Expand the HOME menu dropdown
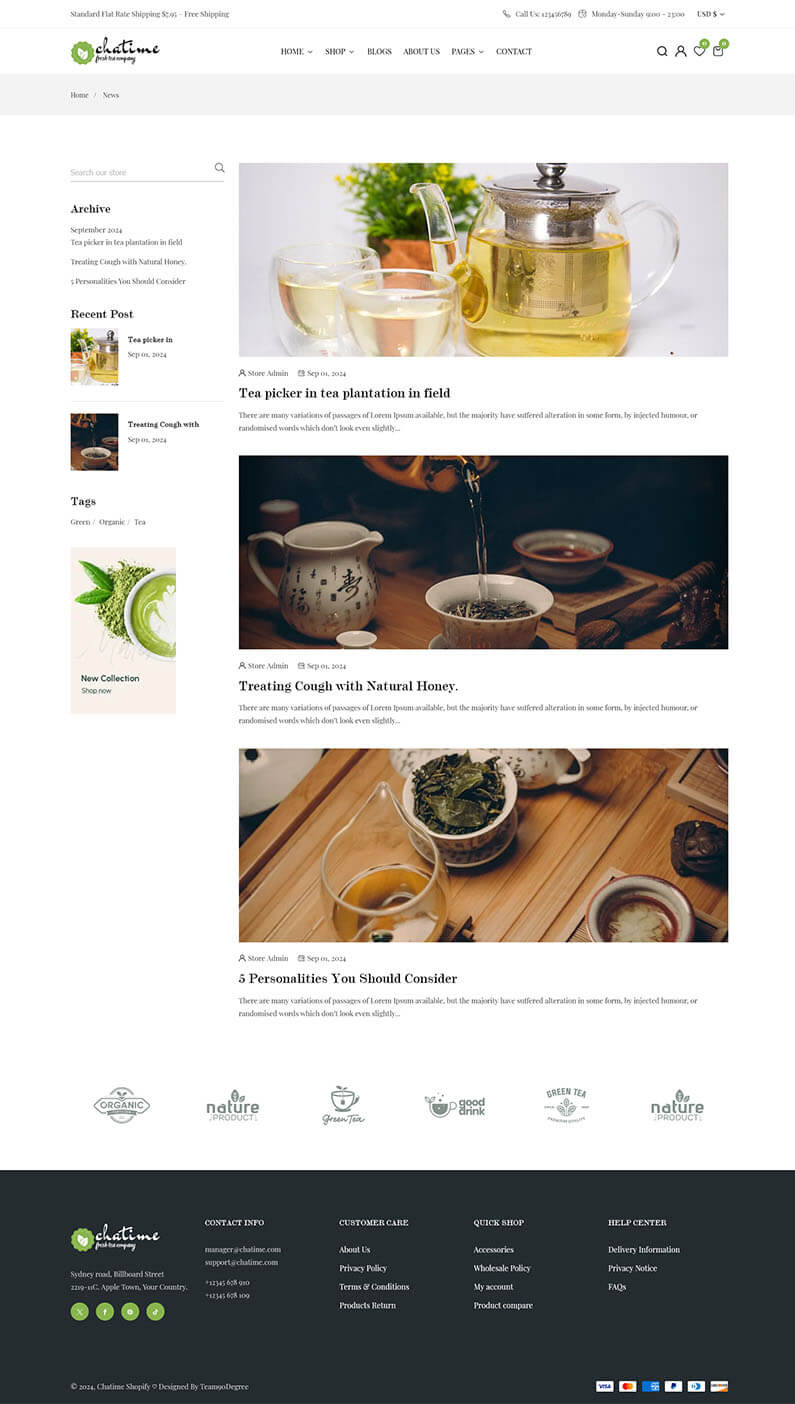Screen dimensions: 795x1404 [296, 51]
